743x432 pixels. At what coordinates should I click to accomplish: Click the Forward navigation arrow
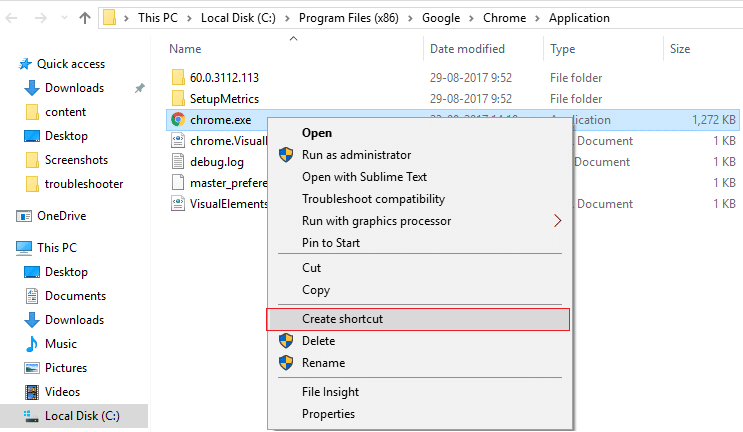[x=41, y=18]
